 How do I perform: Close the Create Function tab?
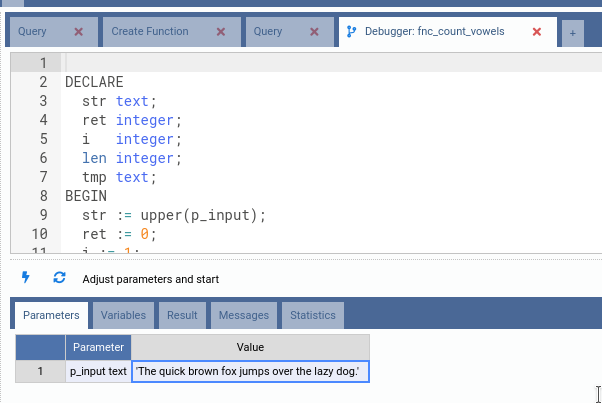(x=222, y=32)
